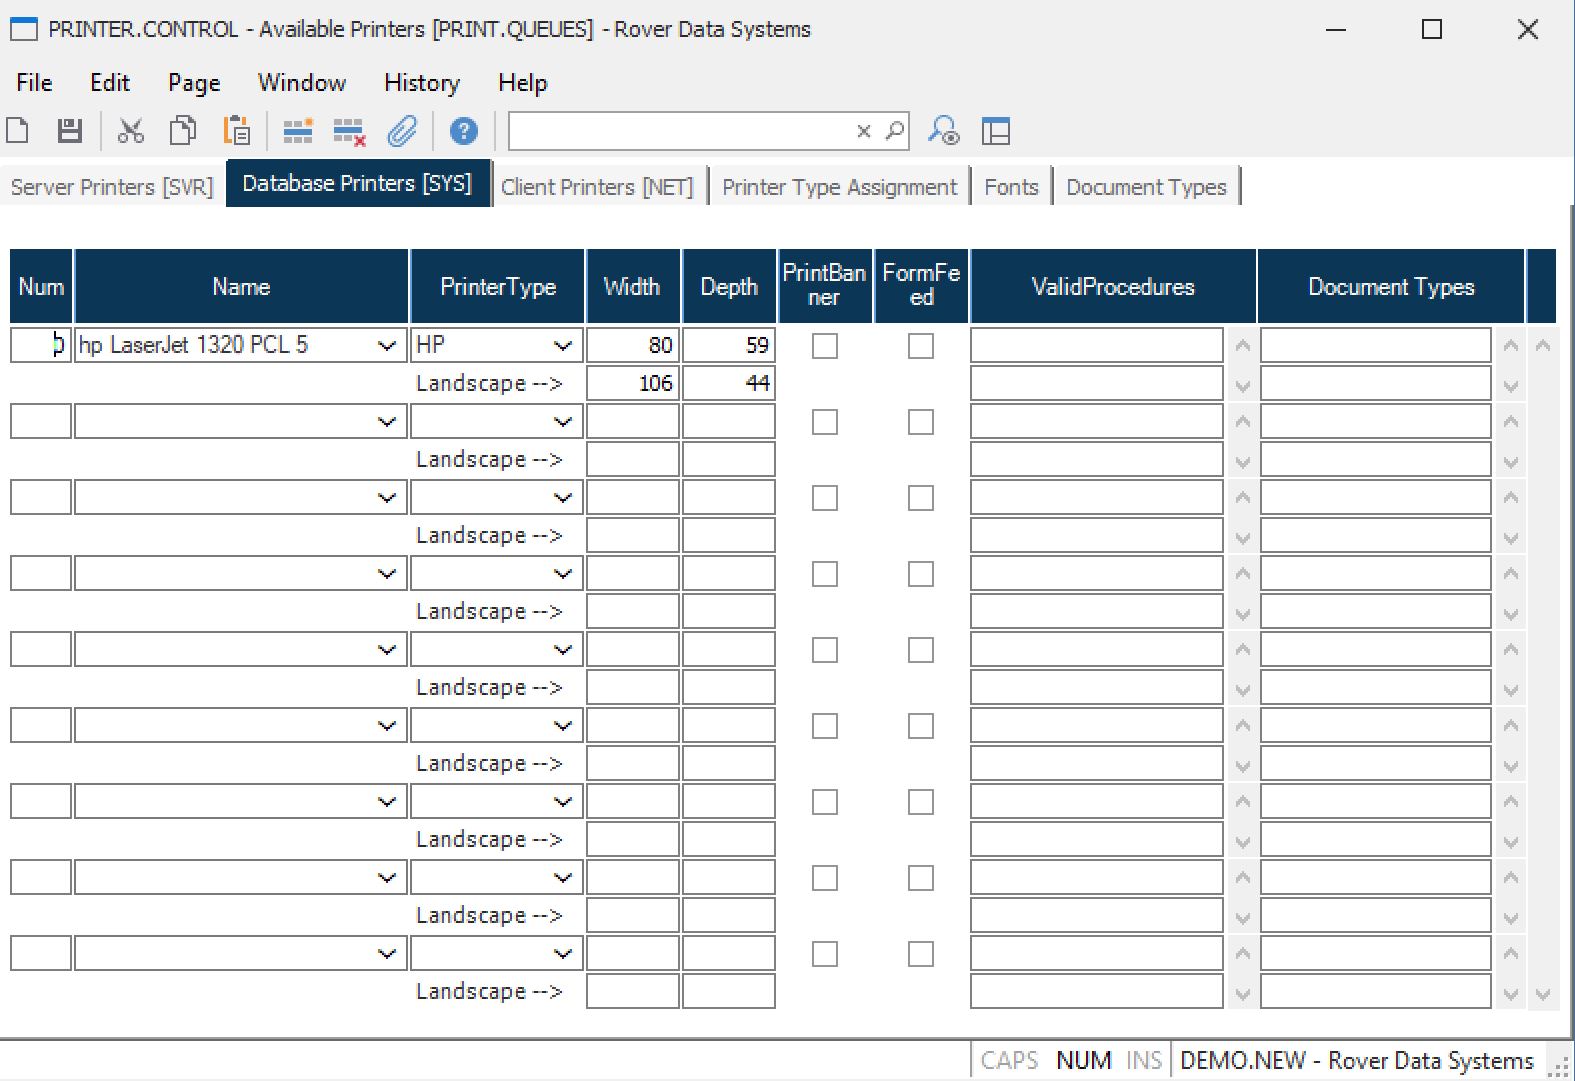
Task: Click the Width field showing 80
Action: pos(632,346)
